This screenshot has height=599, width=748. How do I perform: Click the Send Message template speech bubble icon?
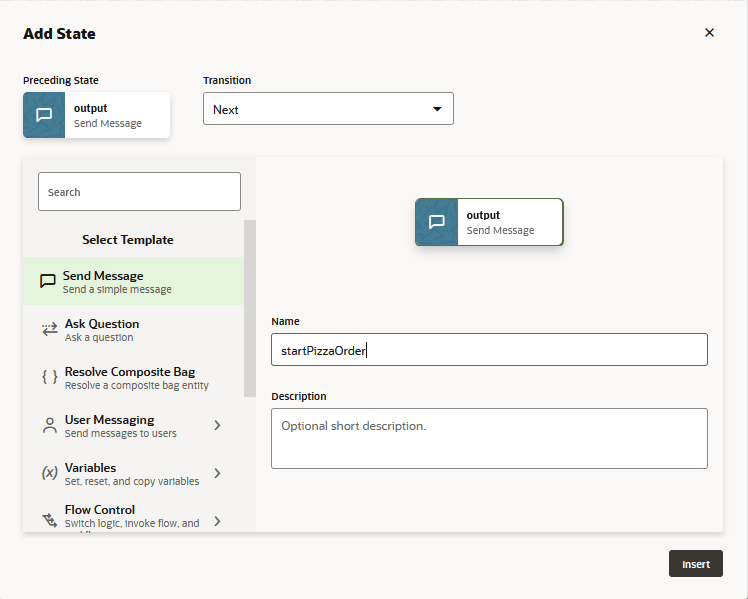(48, 281)
